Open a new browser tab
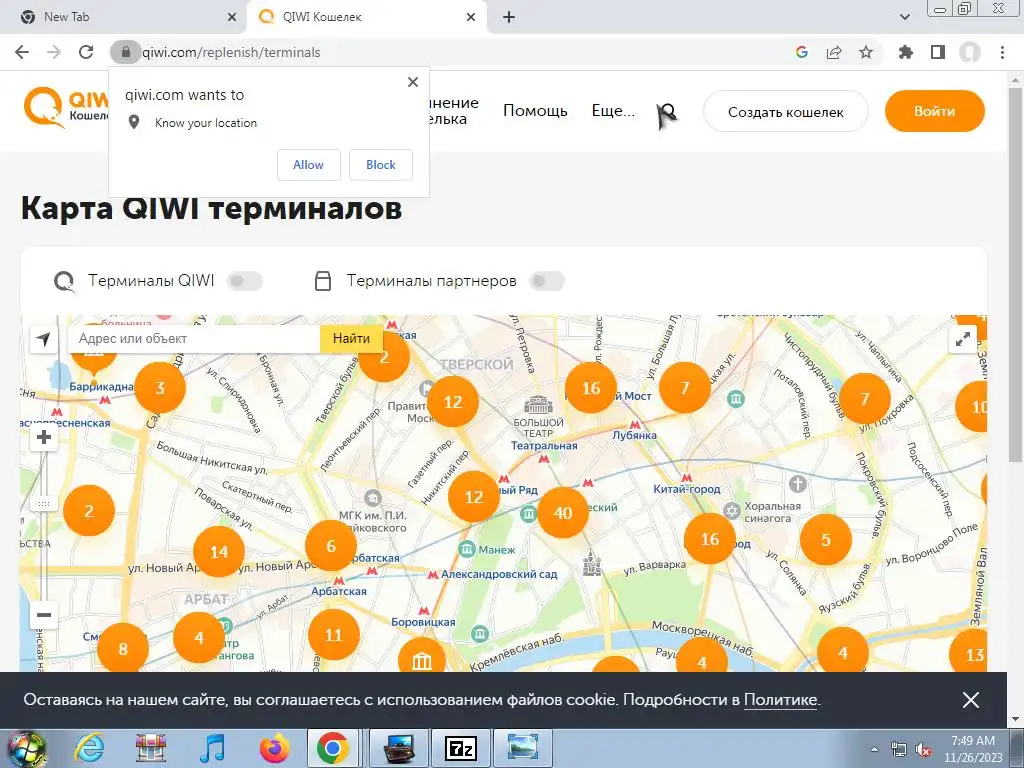Image resolution: width=1024 pixels, height=768 pixels. 509,17
